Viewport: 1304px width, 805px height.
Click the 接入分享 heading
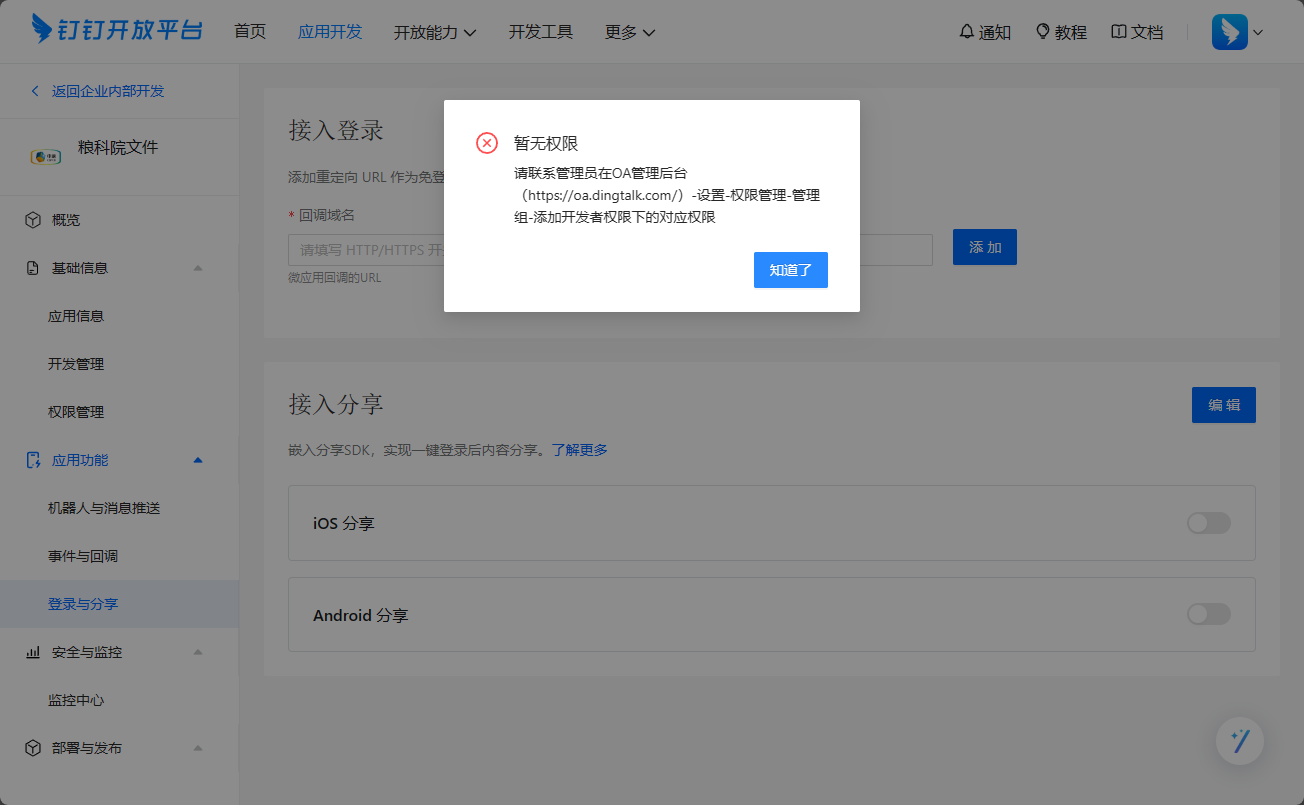(x=336, y=404)
